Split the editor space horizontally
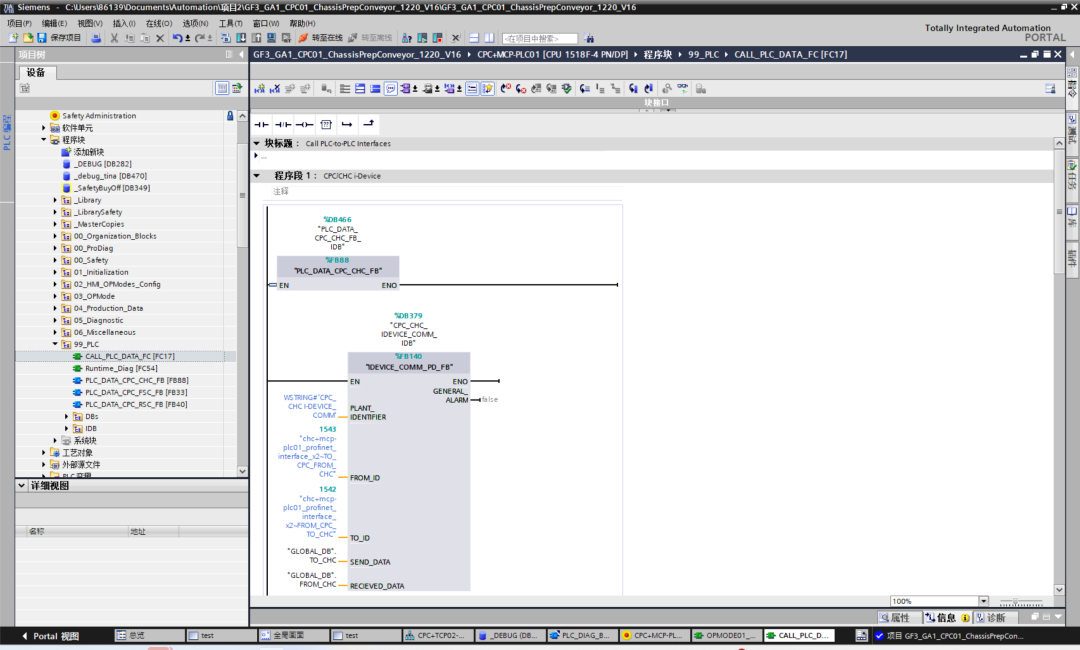The height and width of the screenshot is (650, 1080). point(474,38)
